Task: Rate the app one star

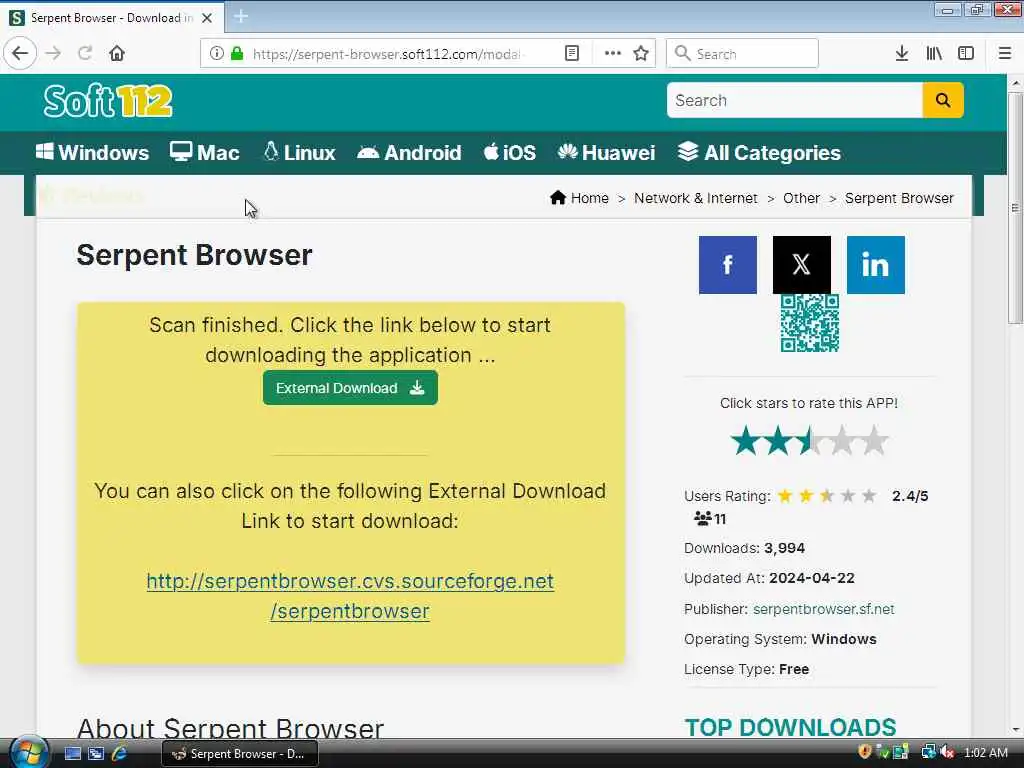Action: (x=746, y=441)
